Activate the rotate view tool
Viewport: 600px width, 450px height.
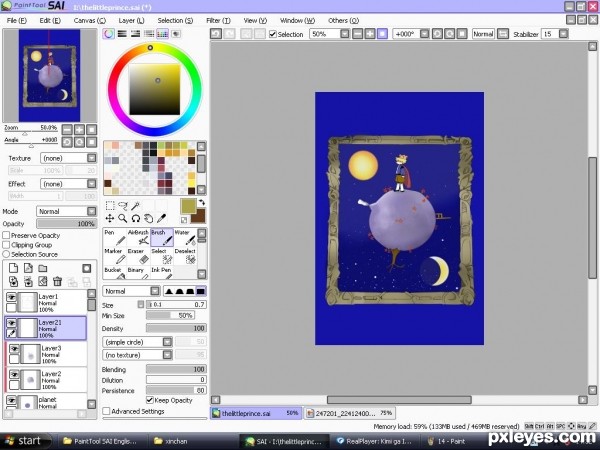click(x=135, y=218)
